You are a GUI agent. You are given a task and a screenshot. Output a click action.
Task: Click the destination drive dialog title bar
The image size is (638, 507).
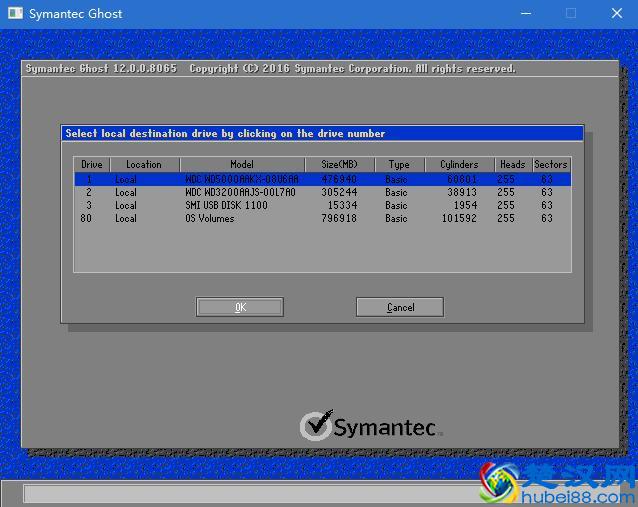(322, 133)
